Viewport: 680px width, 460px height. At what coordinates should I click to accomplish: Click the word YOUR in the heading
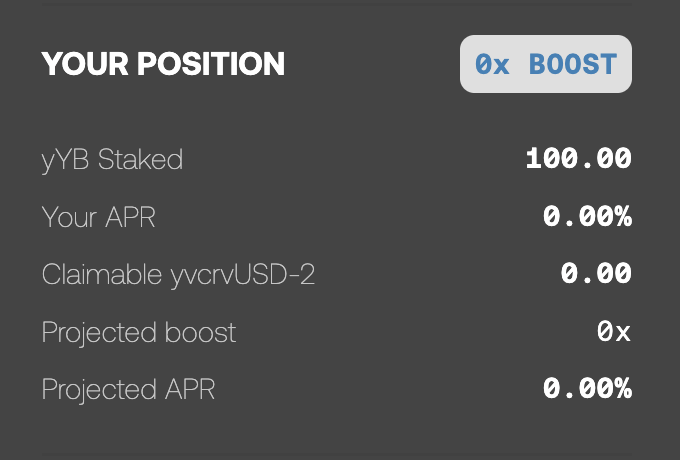coord(82,64)
